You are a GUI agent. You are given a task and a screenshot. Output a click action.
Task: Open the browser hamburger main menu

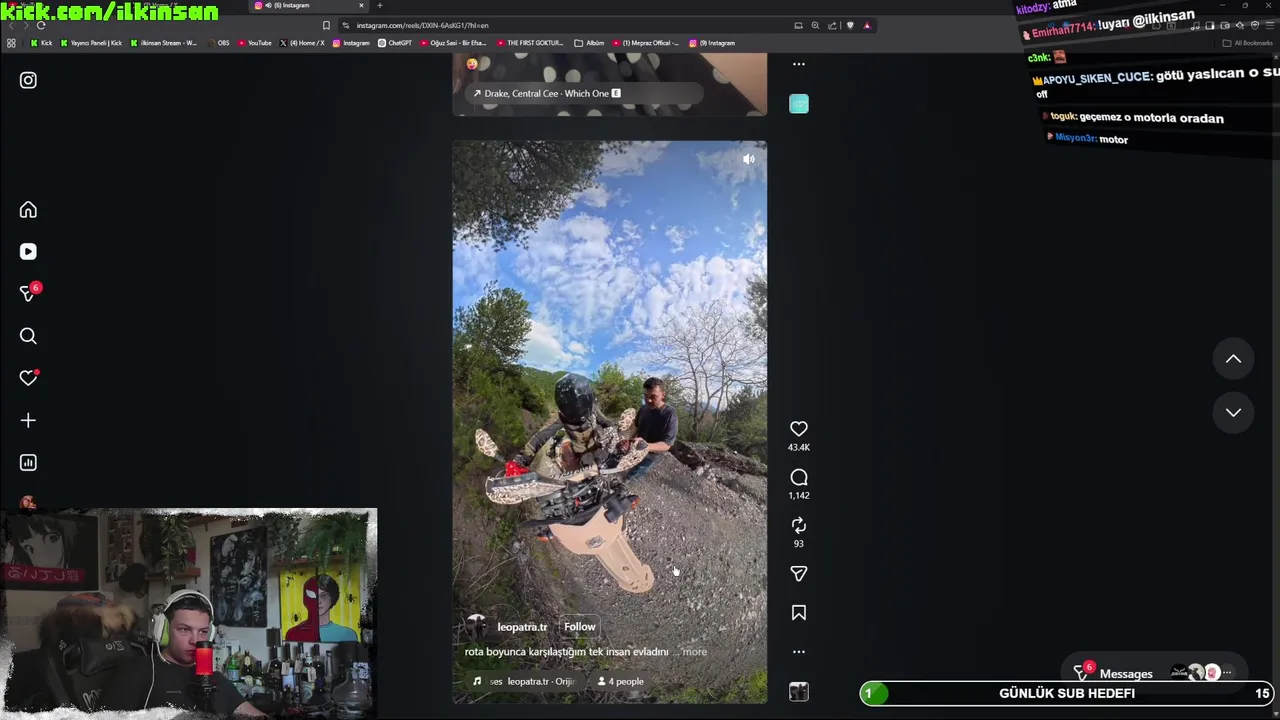pos(1270,25)
